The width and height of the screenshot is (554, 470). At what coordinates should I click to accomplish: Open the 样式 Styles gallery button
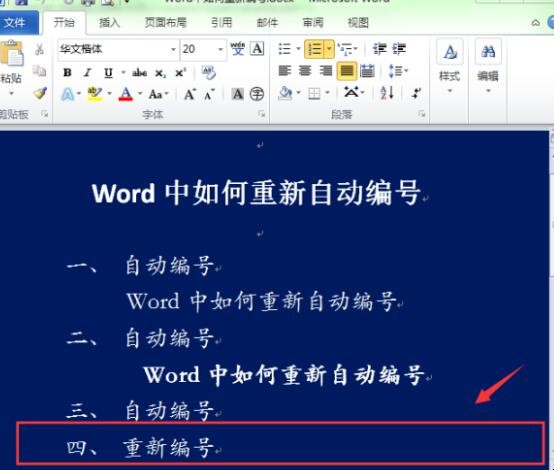click(x=449, y=67)
